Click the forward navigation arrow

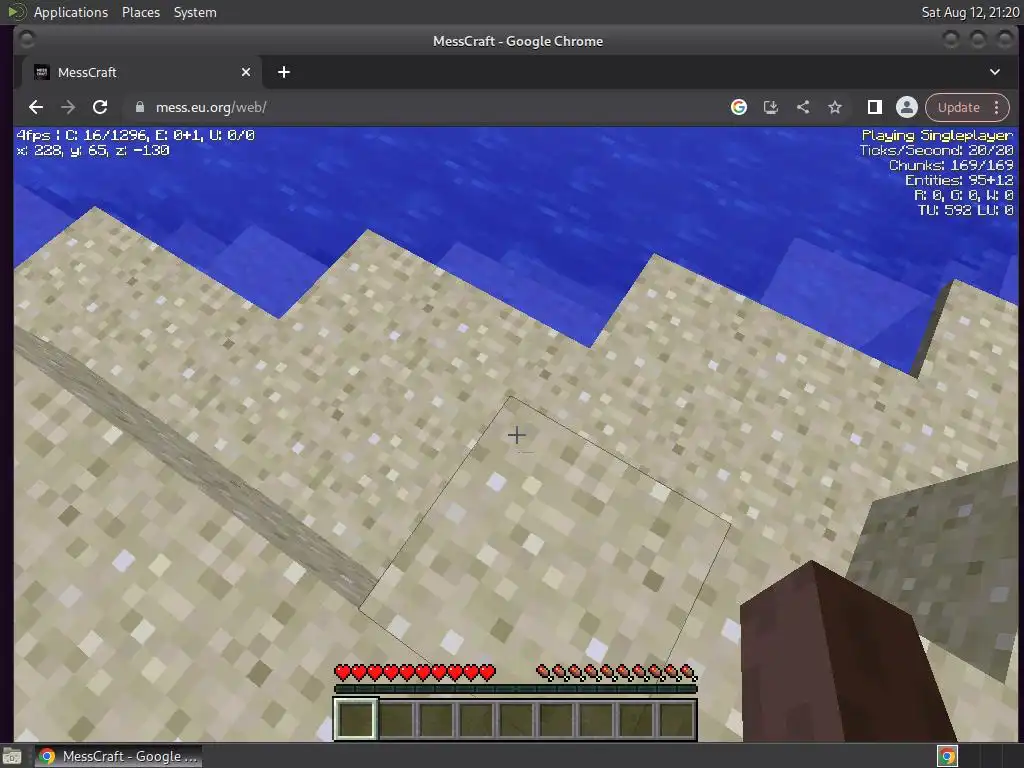pyautogui.click(x=68, y=107)
